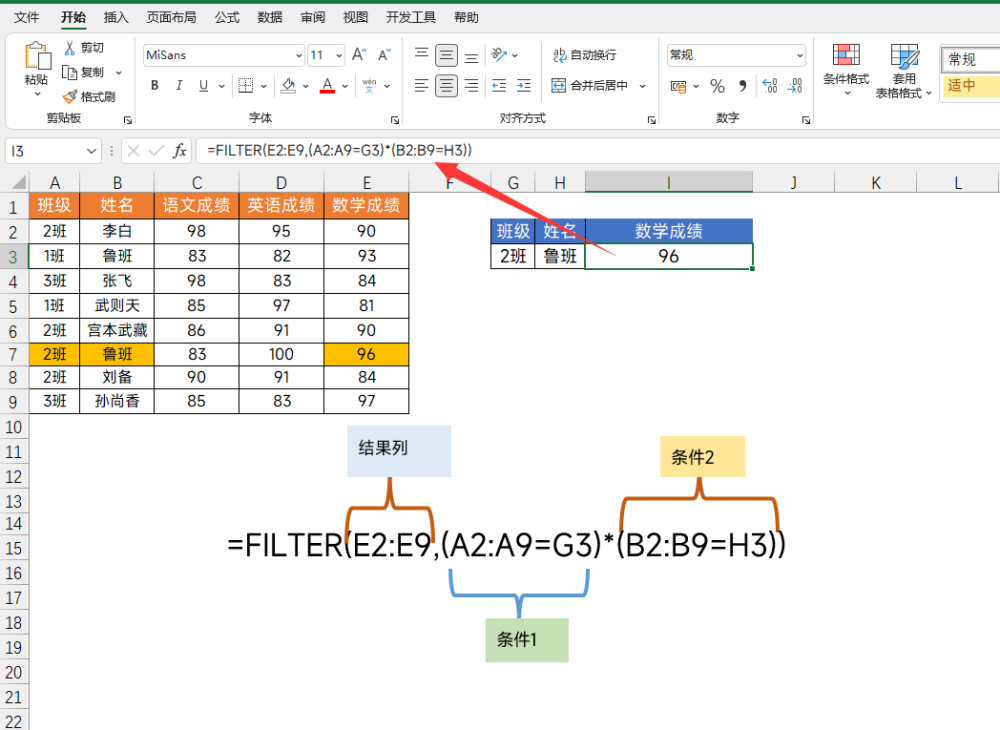Image resolution: width=1000 pixels, height=730 pixels.
Task: Click the Increase Indent icon
Action: tap(525, 86)
